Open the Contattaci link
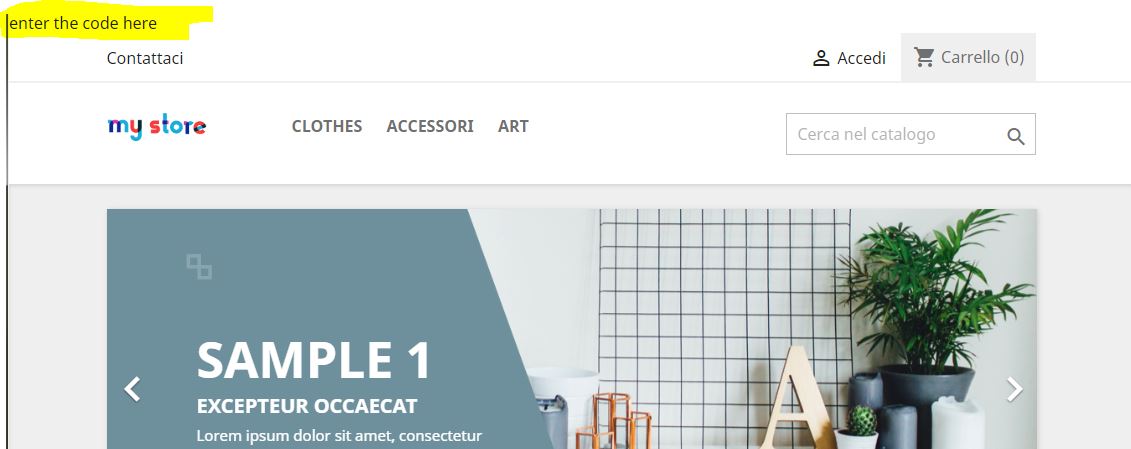The width and height of the screenshot is (1131, 449). tap(145, 58)
